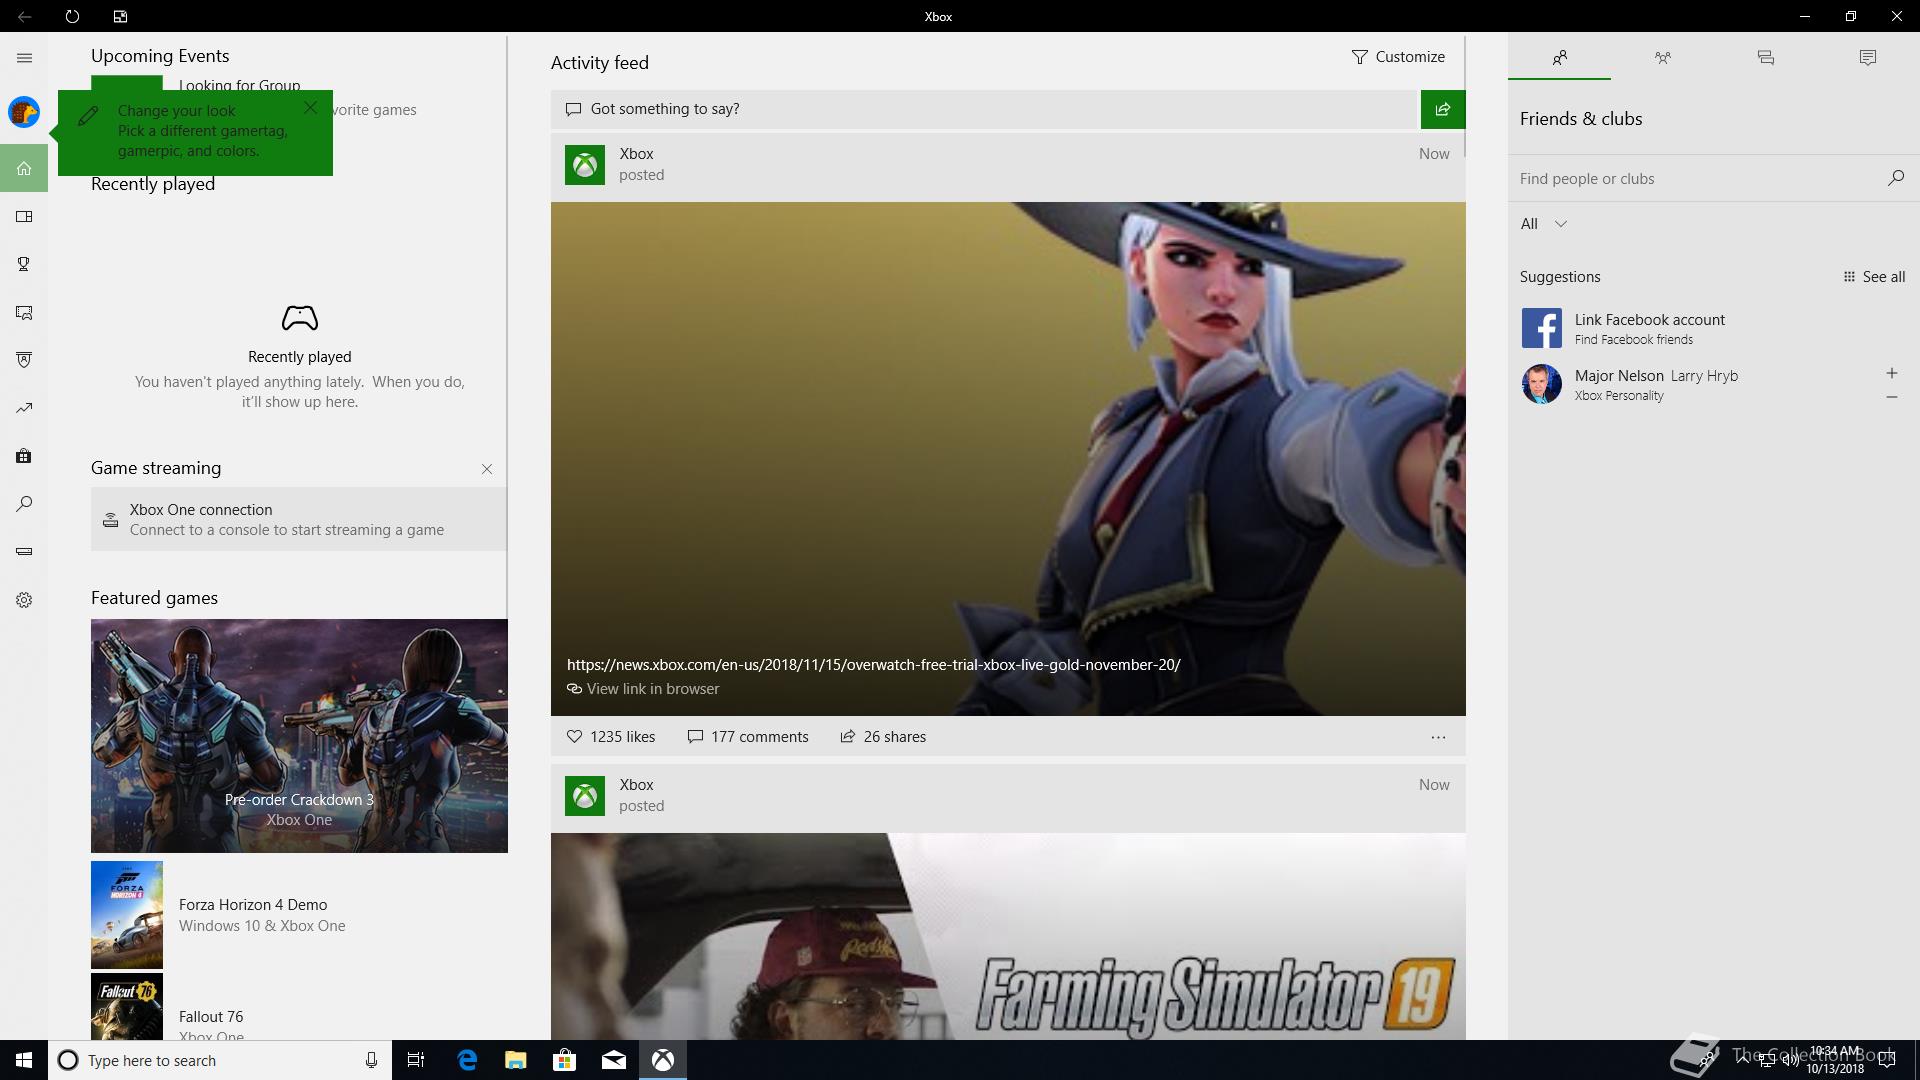The height and width of the screenshot is (1080, 1920).
Task: Add Major Nelson with plus icon
Action: [1892, 373]
